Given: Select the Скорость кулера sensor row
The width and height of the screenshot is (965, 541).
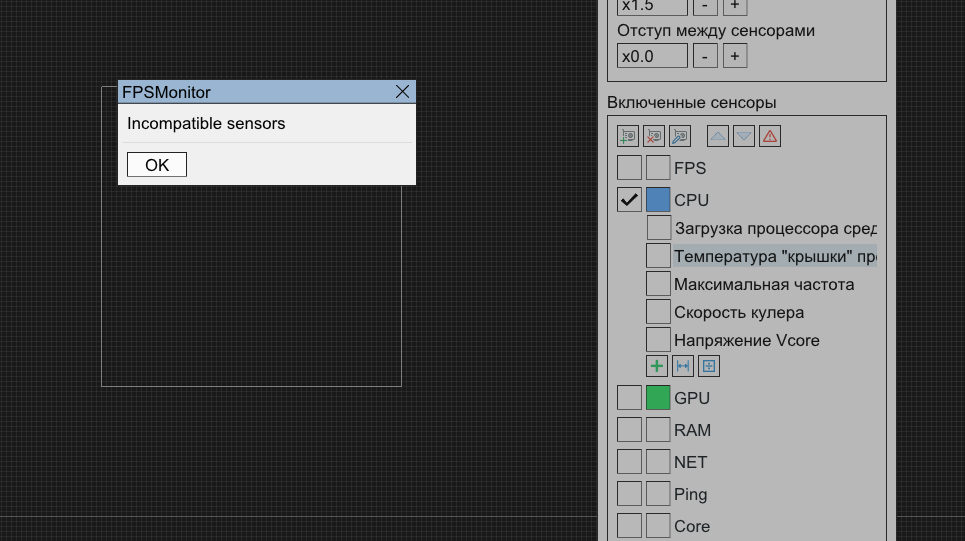Looking at the screenshot, I should [739, 312].
